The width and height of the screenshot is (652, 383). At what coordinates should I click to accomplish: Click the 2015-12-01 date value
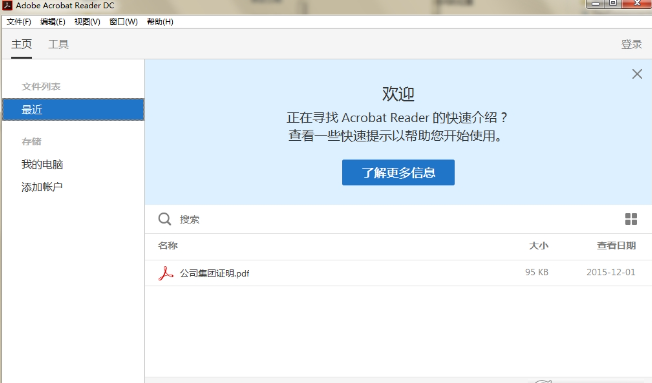click(611, 272)
